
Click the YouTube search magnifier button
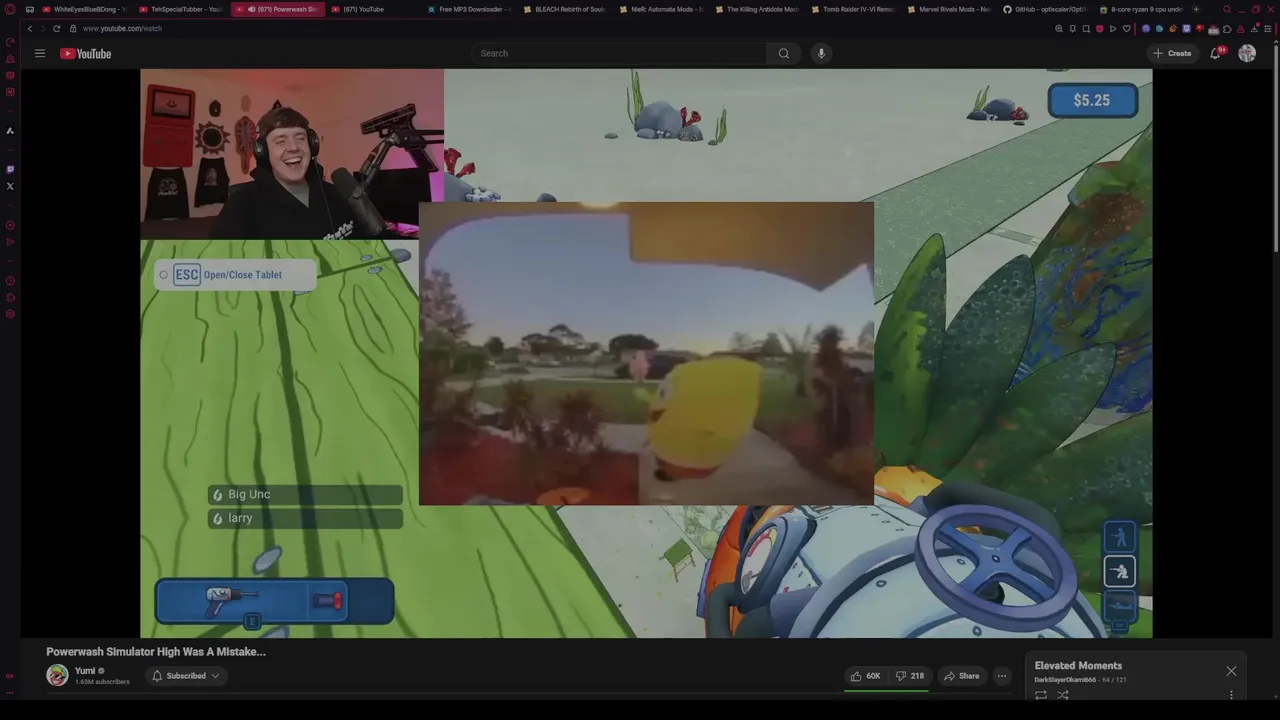tap(784, 53)
